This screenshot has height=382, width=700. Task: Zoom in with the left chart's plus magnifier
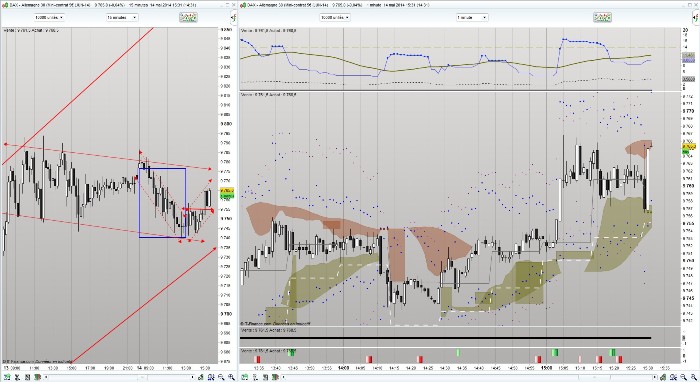232,377
